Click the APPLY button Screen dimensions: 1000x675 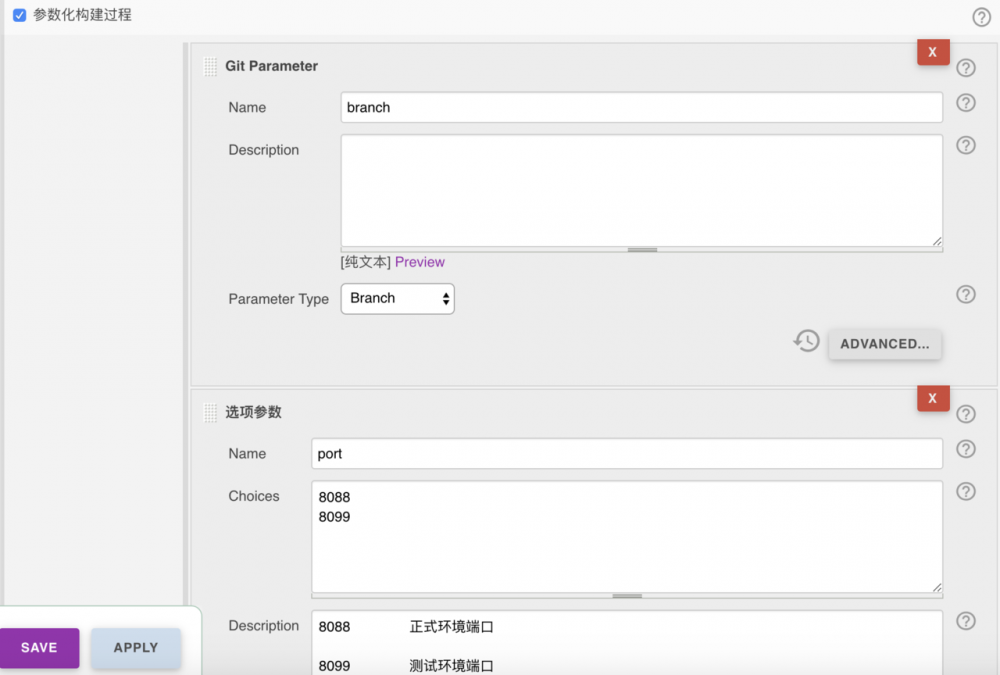pos(135,648)
